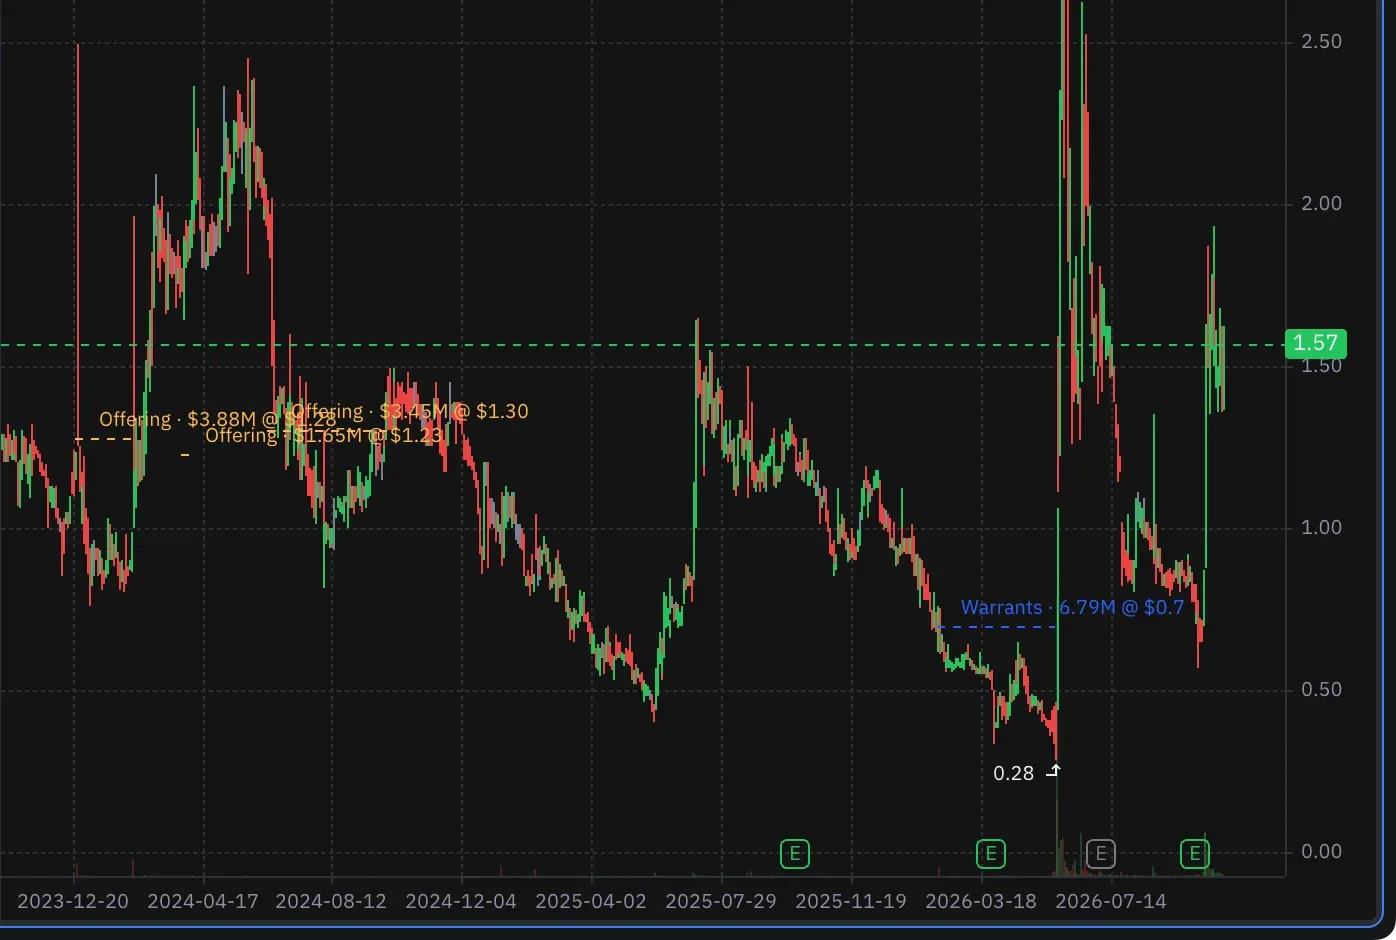Select the 2024-04-17 date label
The height and width of the screenshot is (940, 1396).
203,901
